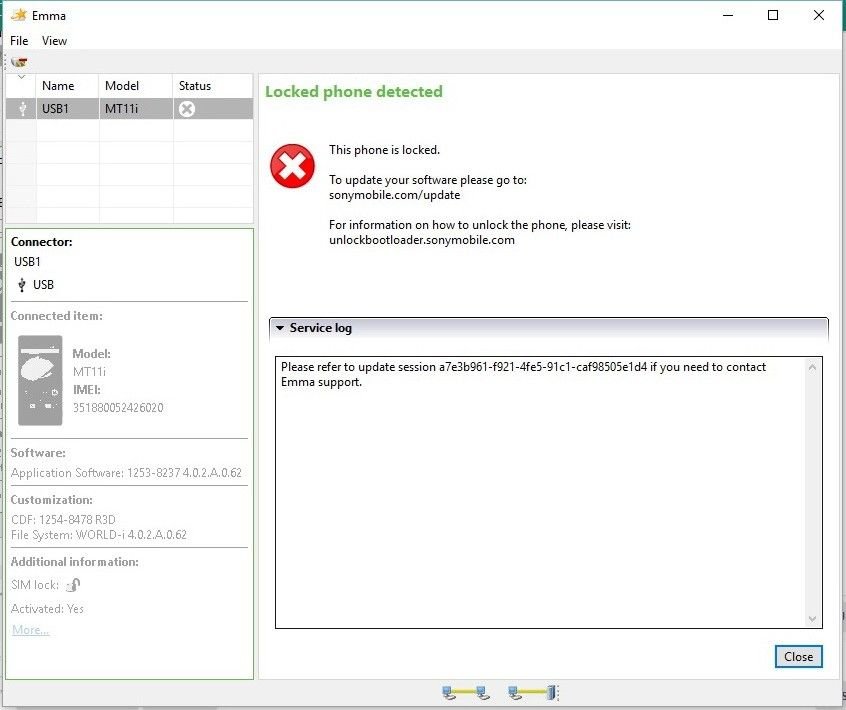Open the File menu

19,40
